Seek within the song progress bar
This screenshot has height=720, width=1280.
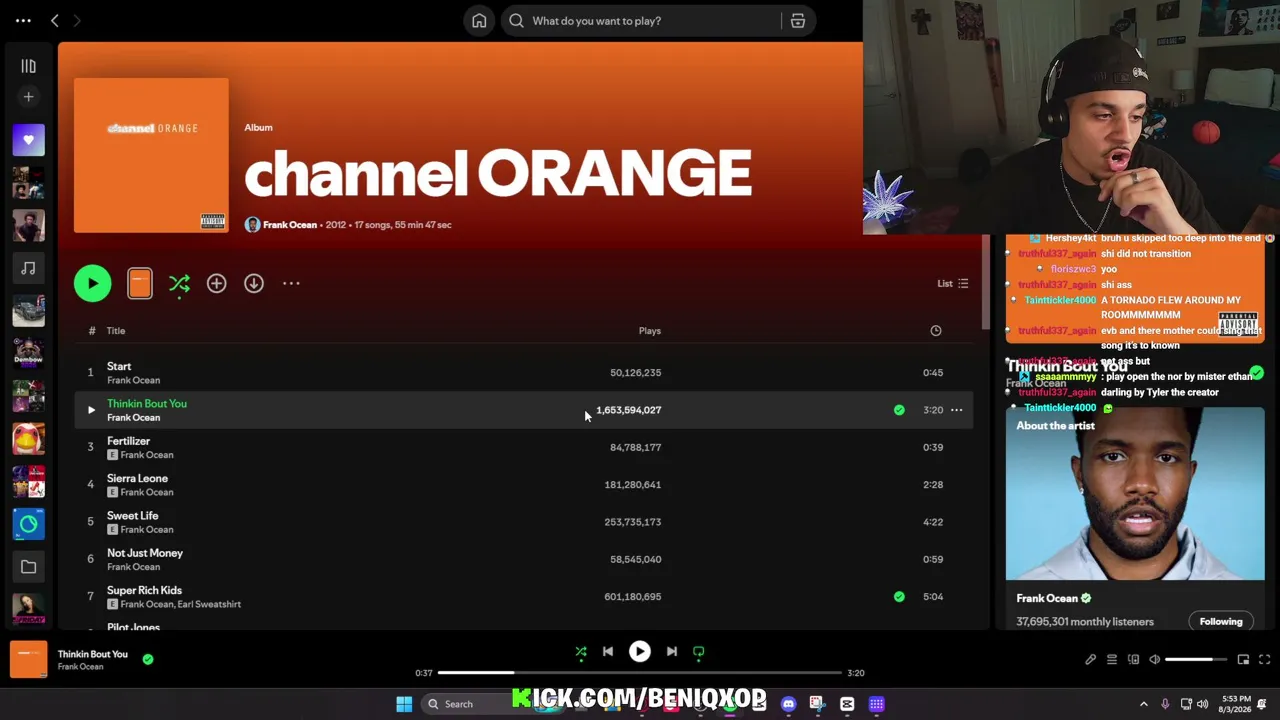point(640,673)
